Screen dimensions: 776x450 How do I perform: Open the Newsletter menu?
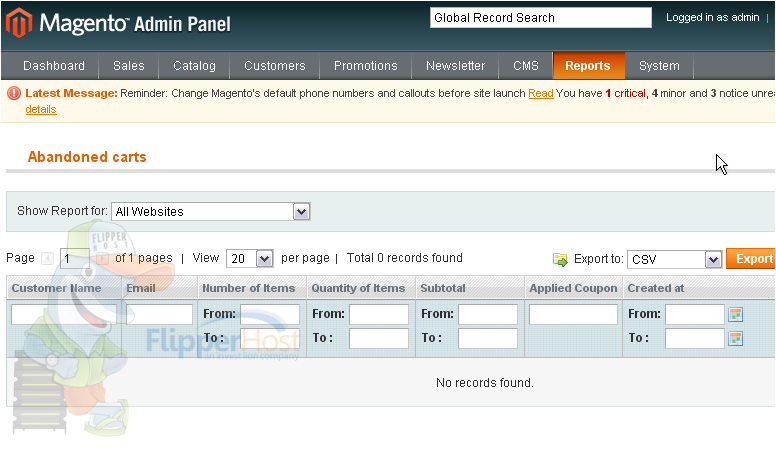pos(455,66)
